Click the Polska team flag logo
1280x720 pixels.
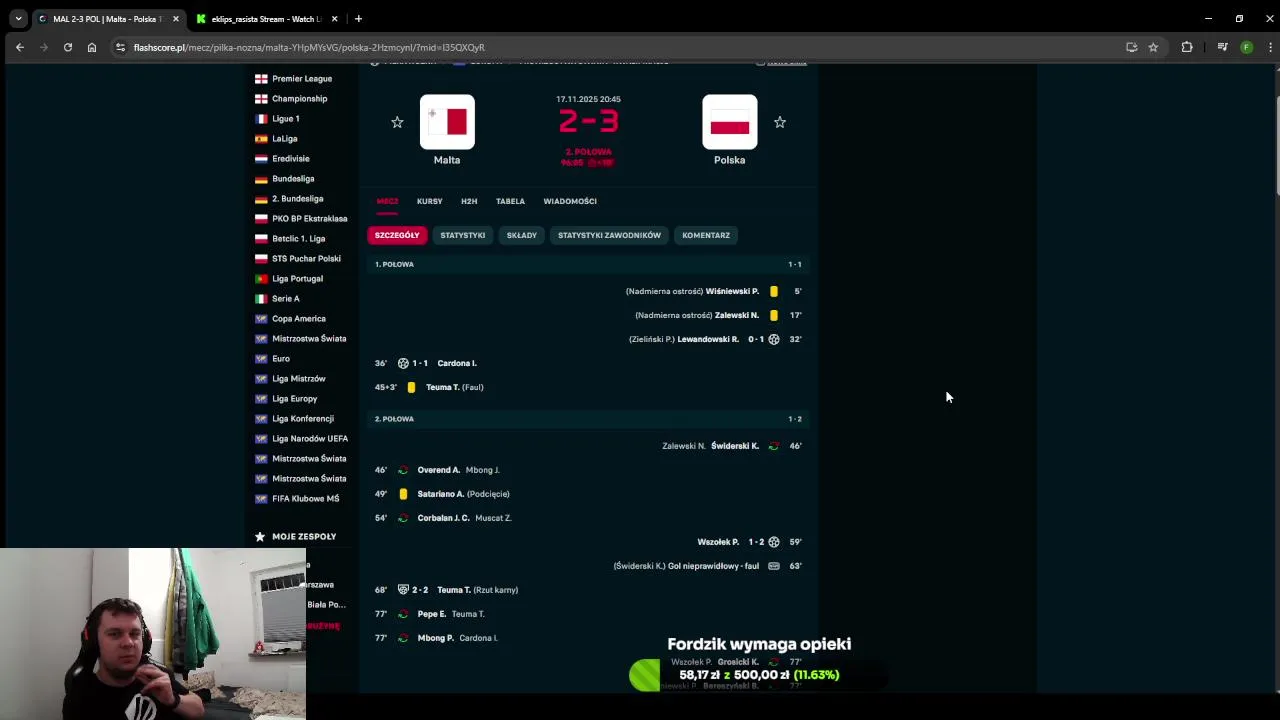point(730,122)
